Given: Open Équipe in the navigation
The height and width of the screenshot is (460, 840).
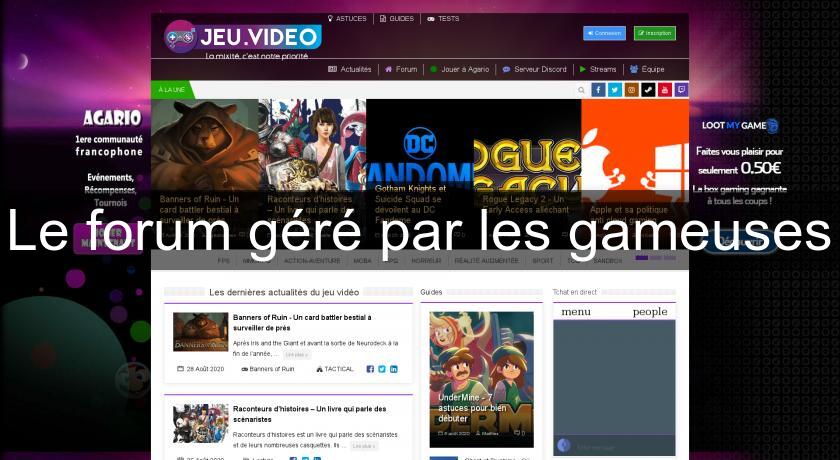Looking at the screenshot, I should pyautogui.click(x=647, y=70).
